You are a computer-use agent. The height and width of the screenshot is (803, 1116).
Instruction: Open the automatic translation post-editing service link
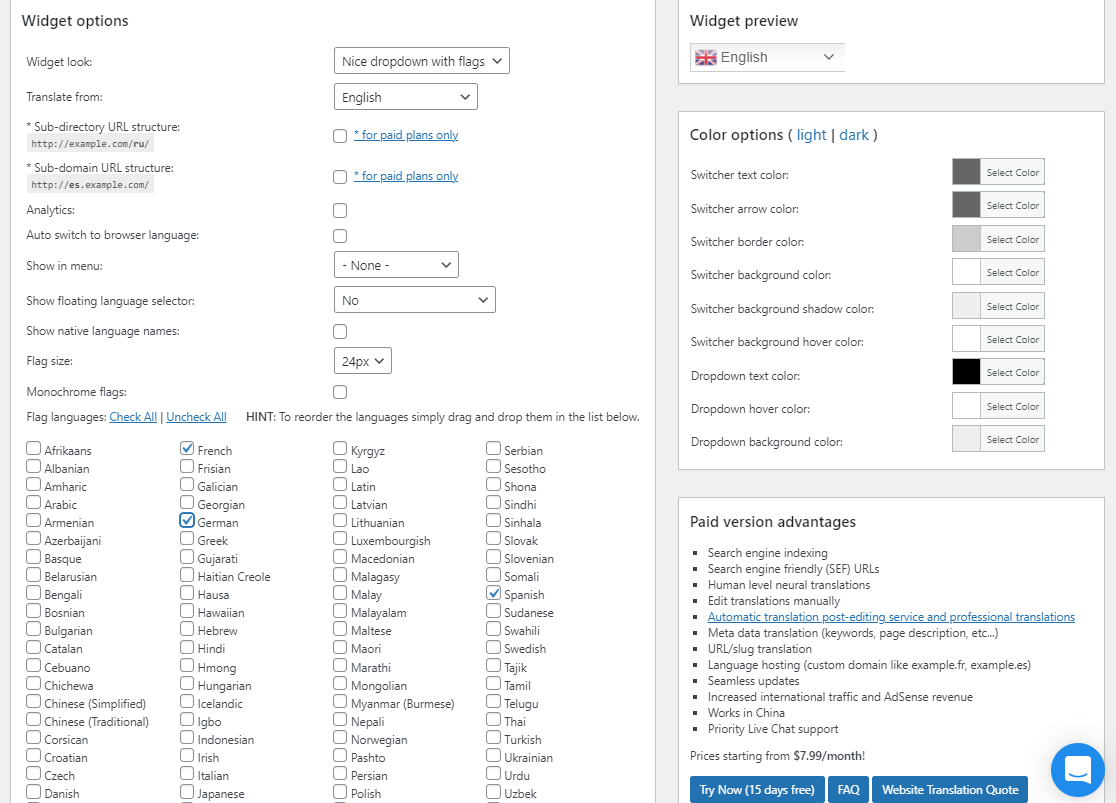pyautogui.click(x=891, y=616)
